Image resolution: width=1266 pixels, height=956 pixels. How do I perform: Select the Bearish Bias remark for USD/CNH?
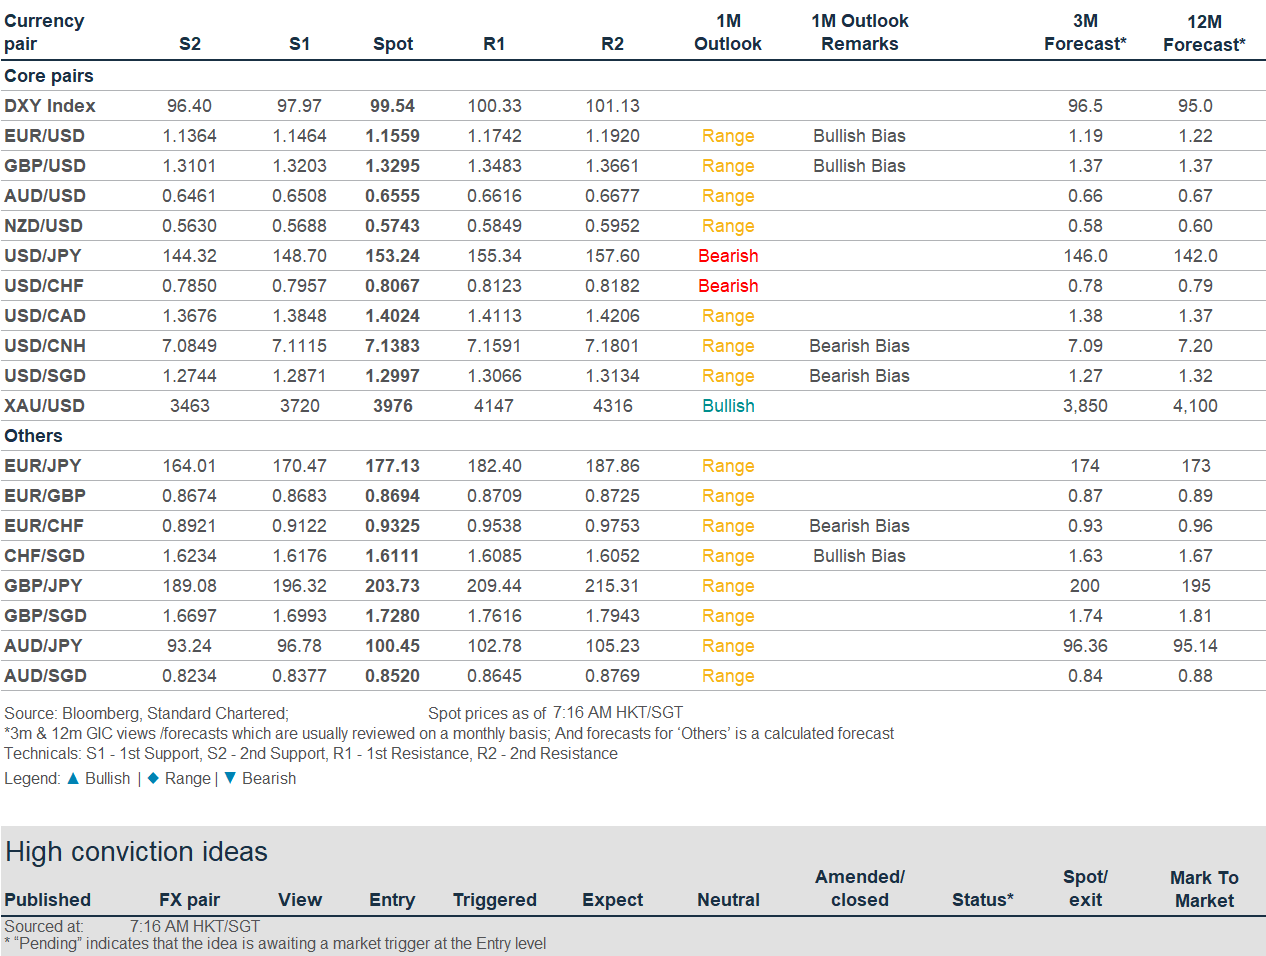pyautogui.click(x=859, y=346)
